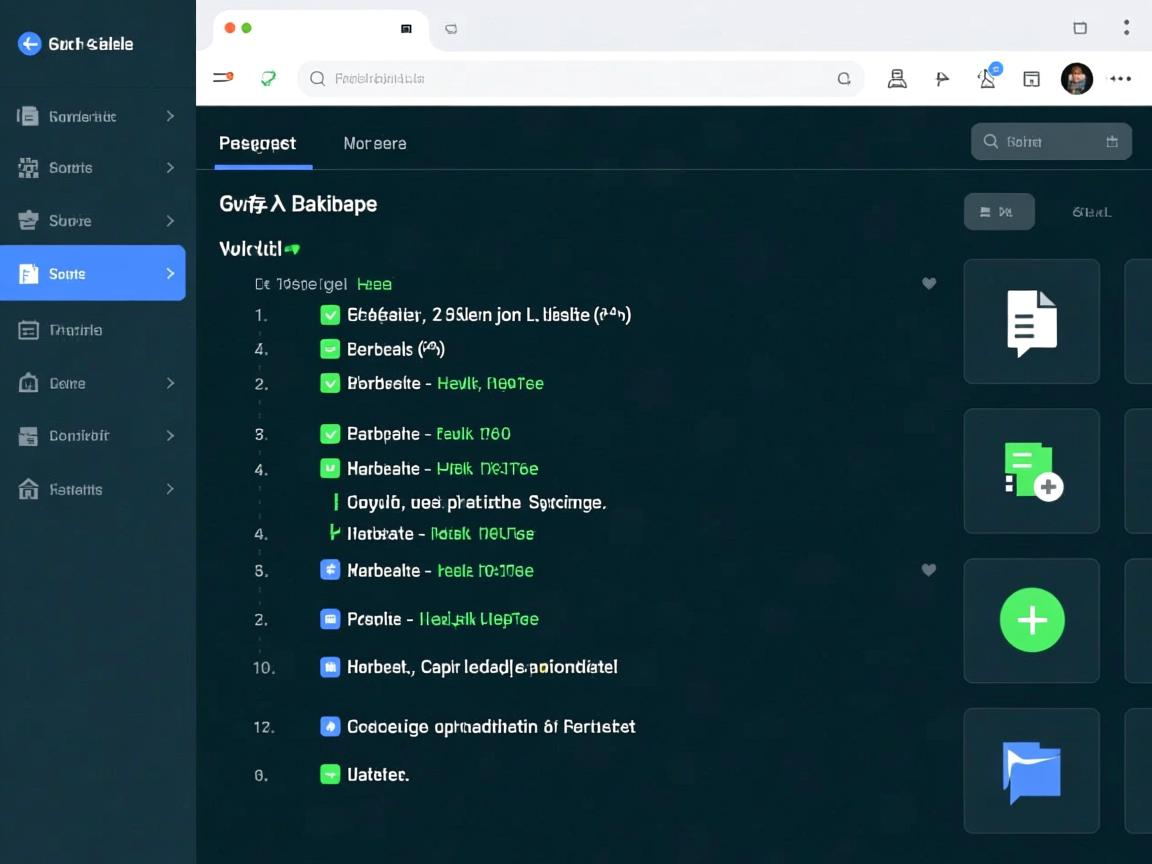Click the back arrow in sidebar header
This screenshot has height=864, width=1152.
pos(30,43)
